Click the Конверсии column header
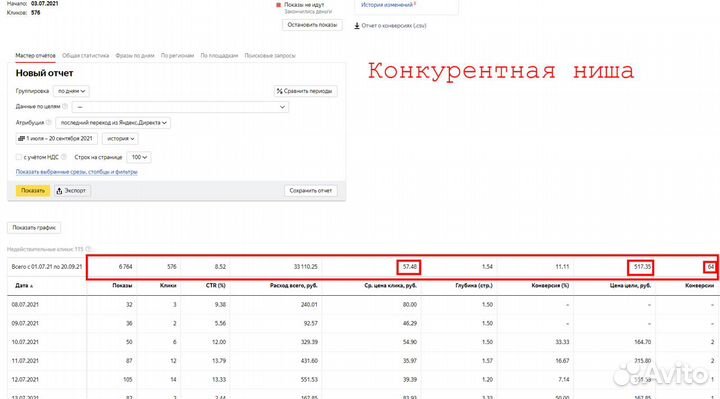The width and height of the screenshot is (720, 399). 699,286
